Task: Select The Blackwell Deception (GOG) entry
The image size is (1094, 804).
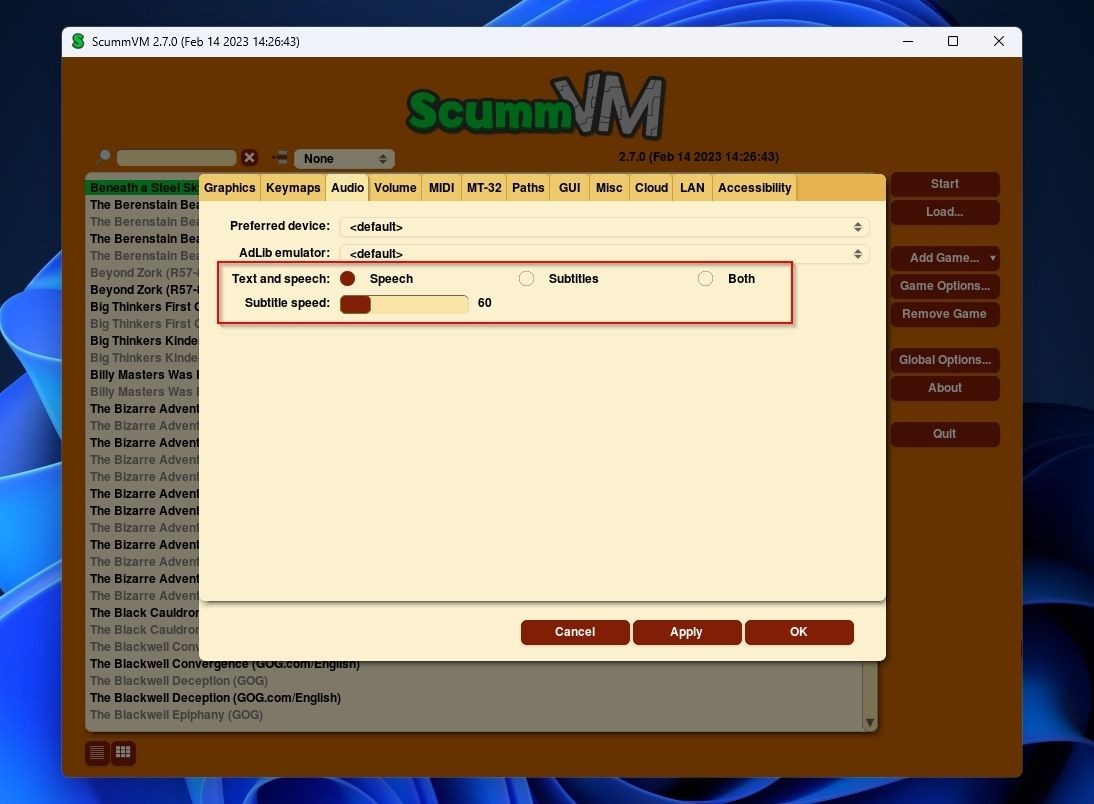Action: click(179, 680)
